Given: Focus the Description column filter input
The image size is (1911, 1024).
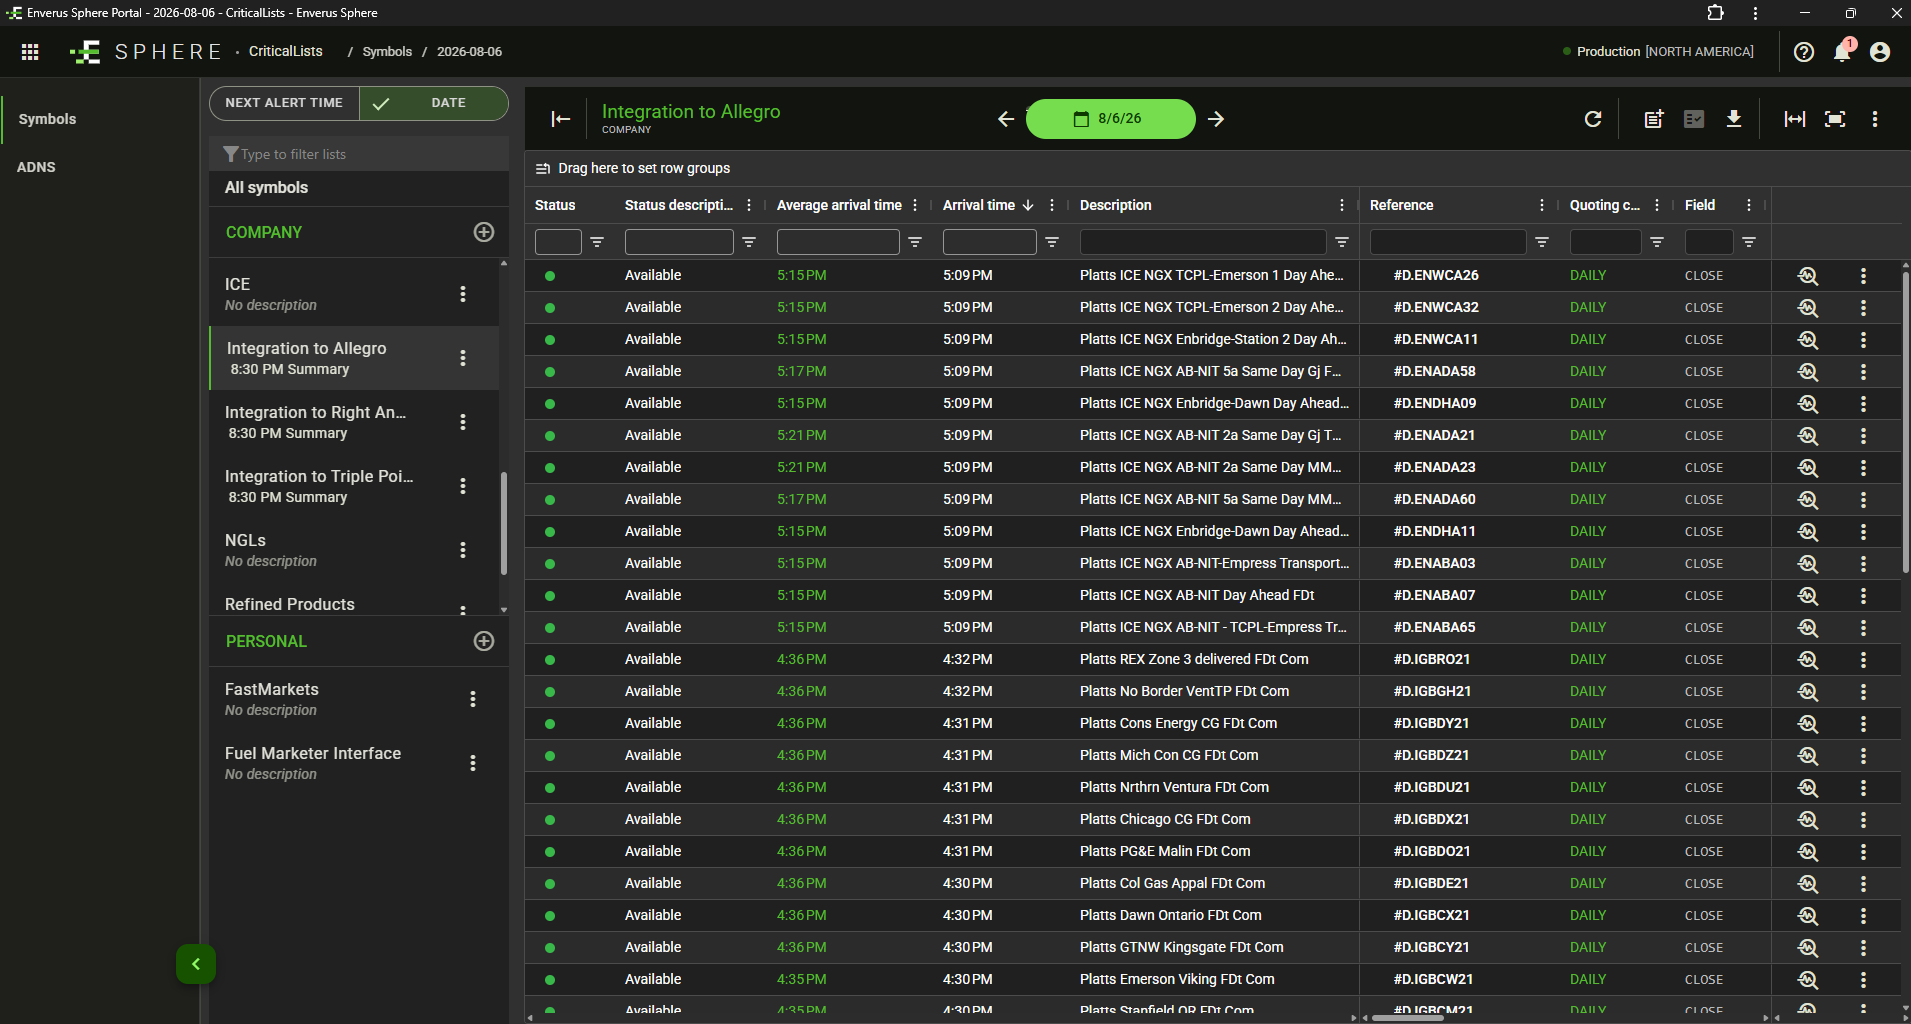Looking at the screenshot, I should pyautogui.click(x=1203, y=242).
